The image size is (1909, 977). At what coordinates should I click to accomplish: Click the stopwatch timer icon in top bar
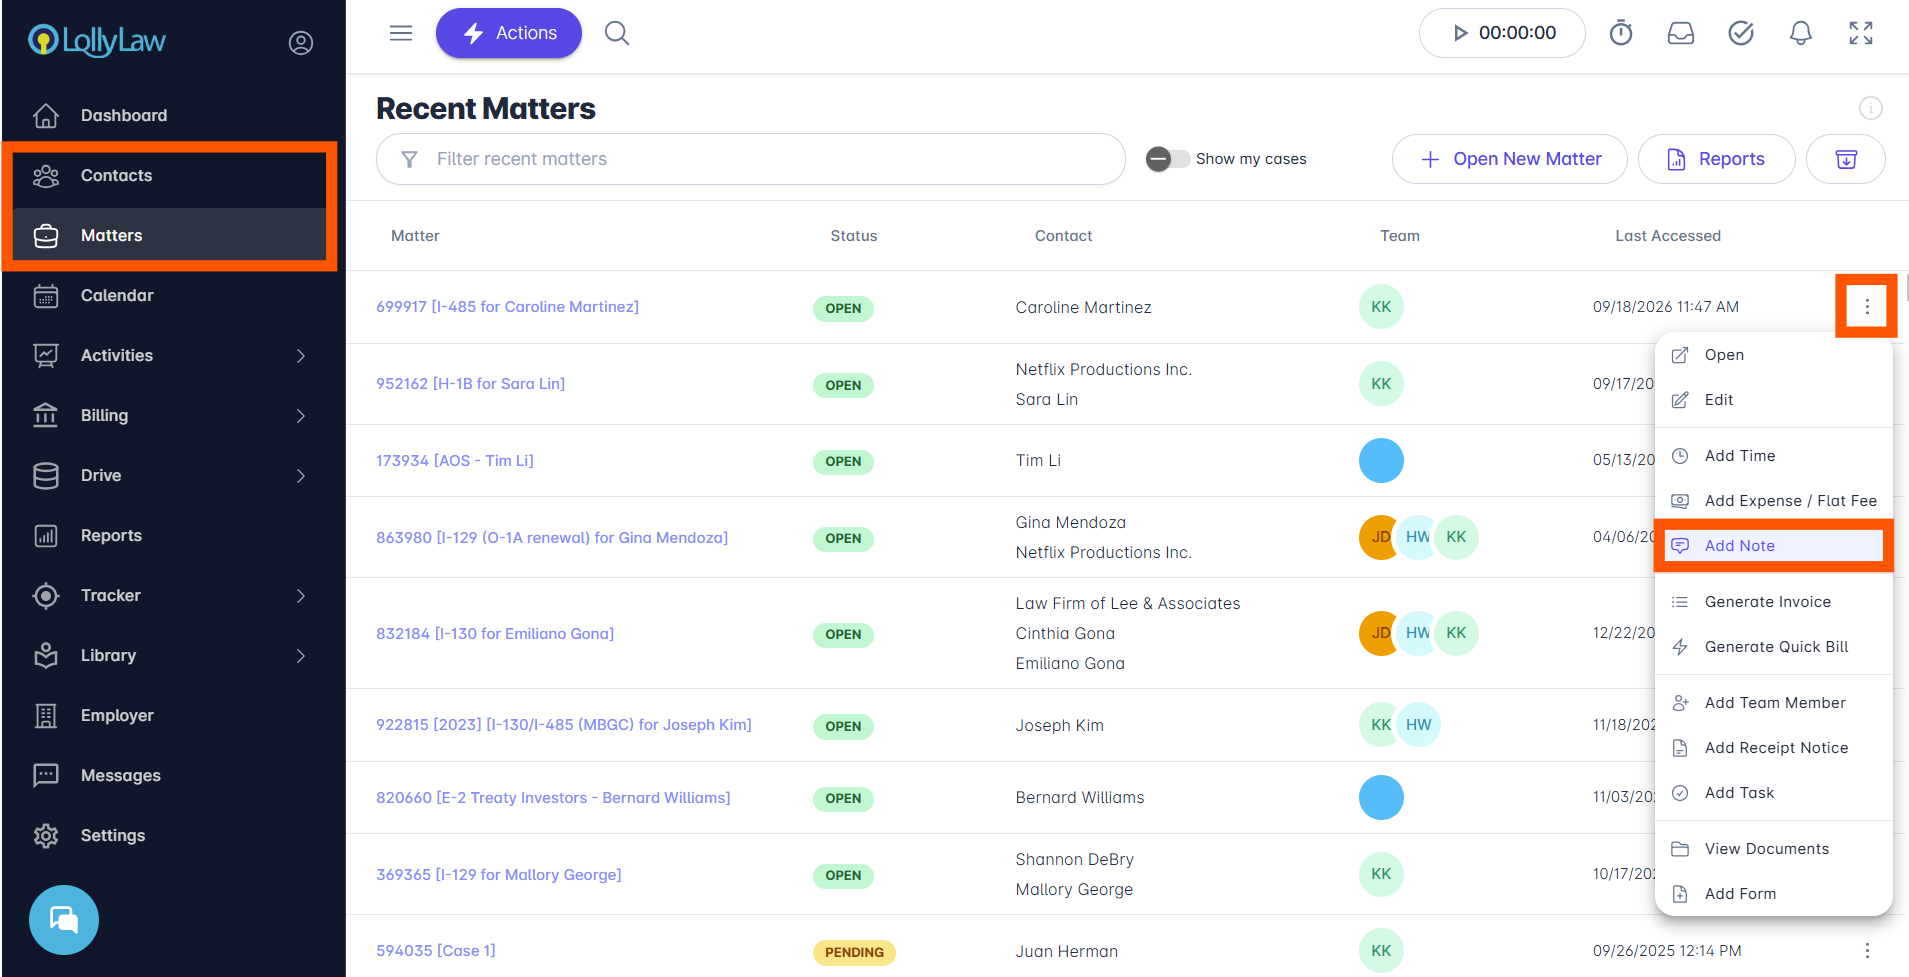[x=1621, y=33]
